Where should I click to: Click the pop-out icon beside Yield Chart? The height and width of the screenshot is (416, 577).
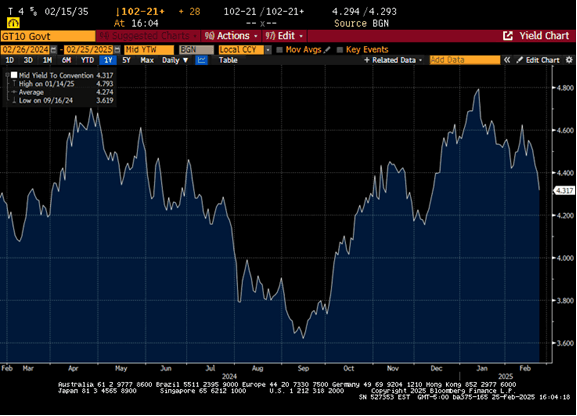click(x=508, y=36)
